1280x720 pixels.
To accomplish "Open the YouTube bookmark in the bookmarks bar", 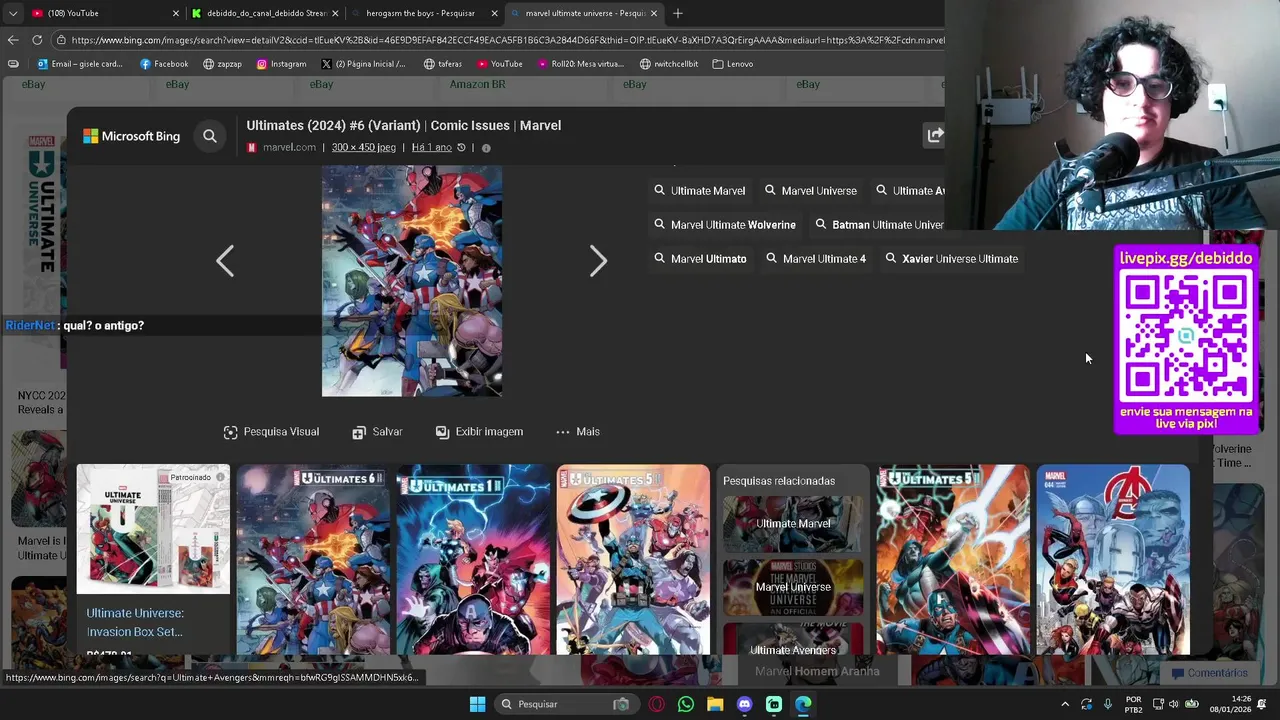I will [499, 64].
